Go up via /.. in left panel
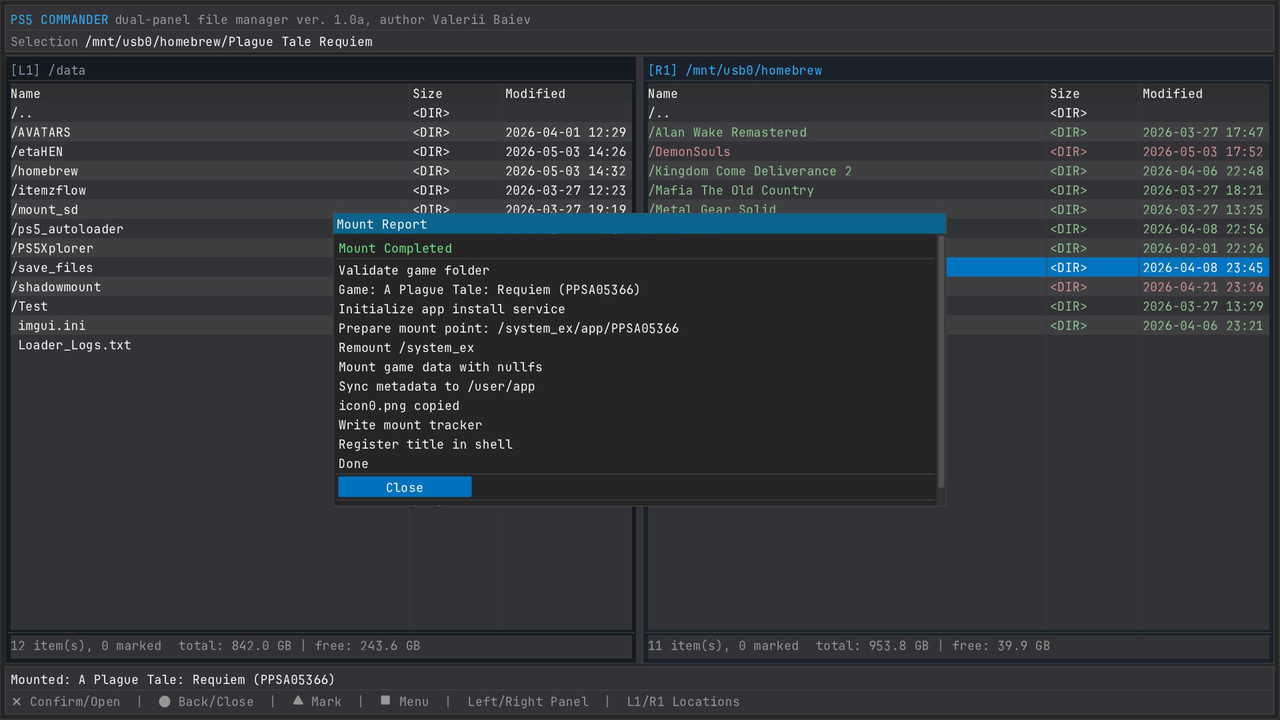 (321, 113)
